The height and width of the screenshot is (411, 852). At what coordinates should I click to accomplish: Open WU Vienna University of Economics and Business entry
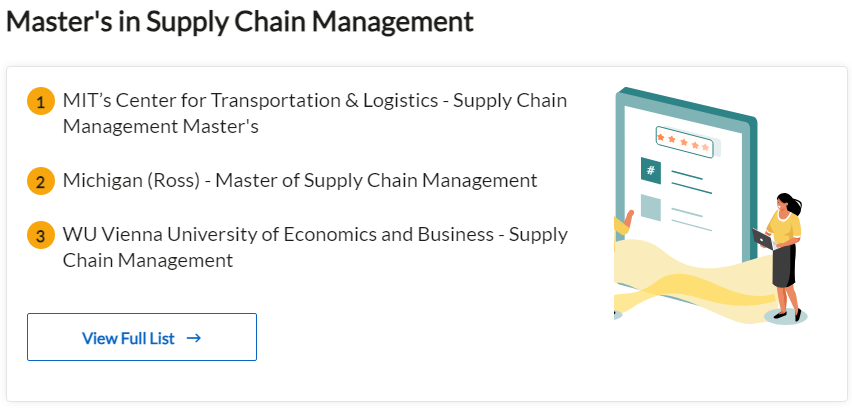pos(315,247)
